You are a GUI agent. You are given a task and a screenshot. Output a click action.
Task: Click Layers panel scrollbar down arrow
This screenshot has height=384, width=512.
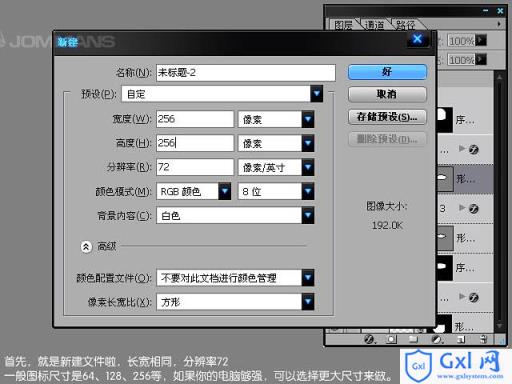coord(499,325)
